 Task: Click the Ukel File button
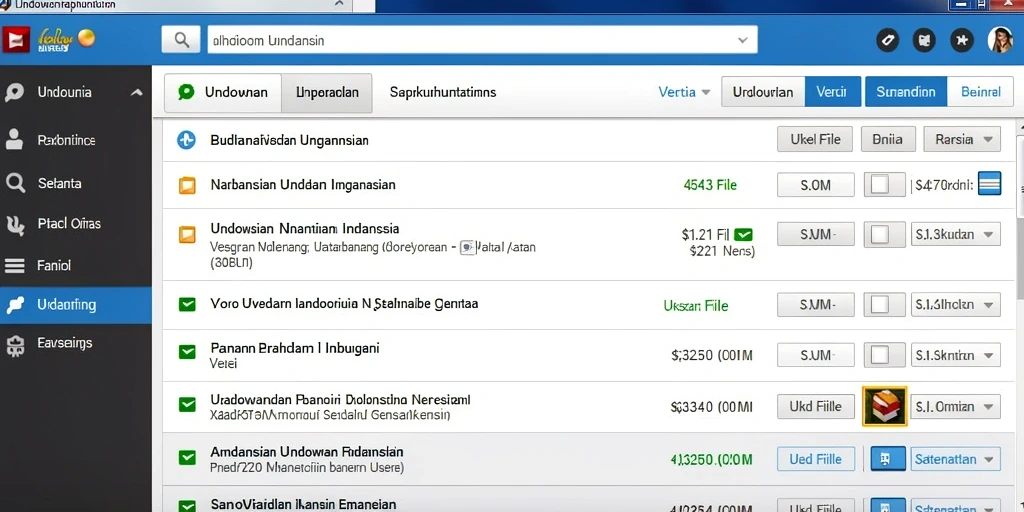pos(815,139)
